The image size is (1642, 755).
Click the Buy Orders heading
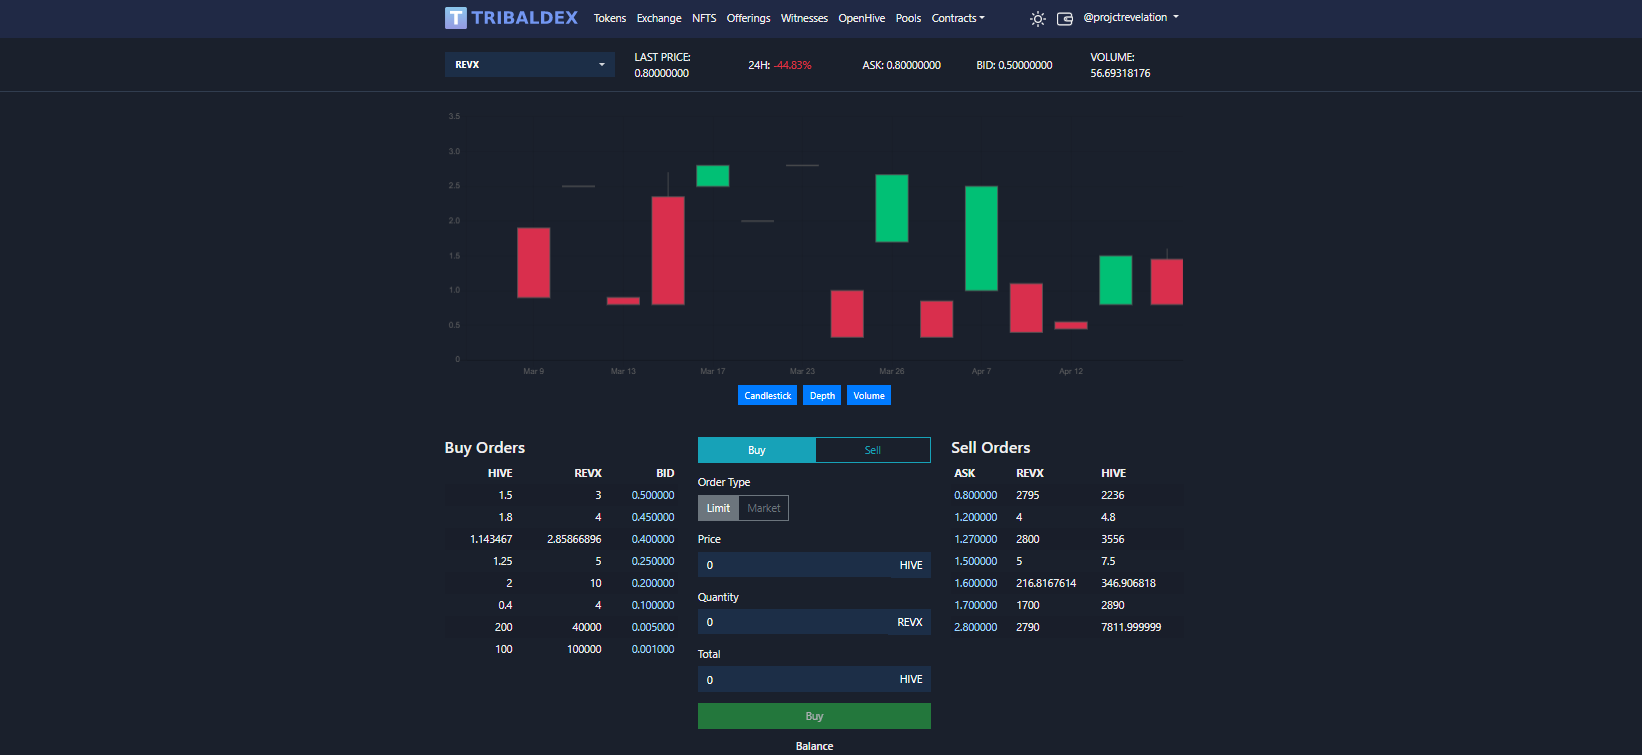click(485, 448)
